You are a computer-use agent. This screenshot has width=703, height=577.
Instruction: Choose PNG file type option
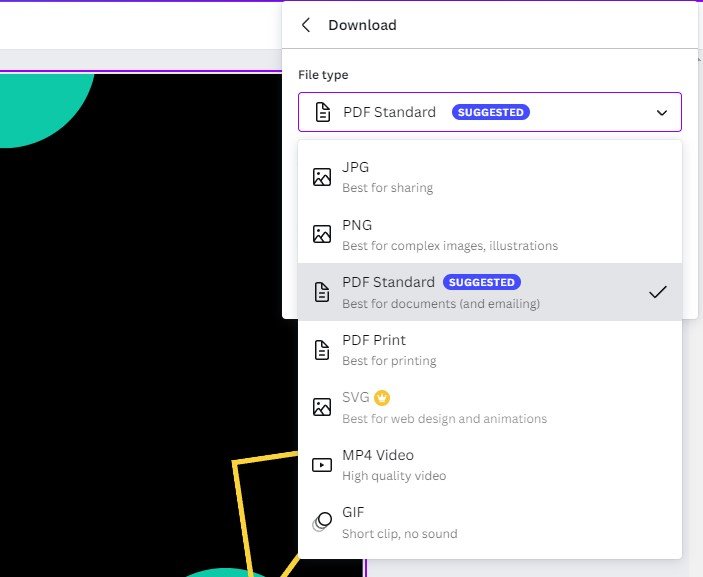pos(490,234)
